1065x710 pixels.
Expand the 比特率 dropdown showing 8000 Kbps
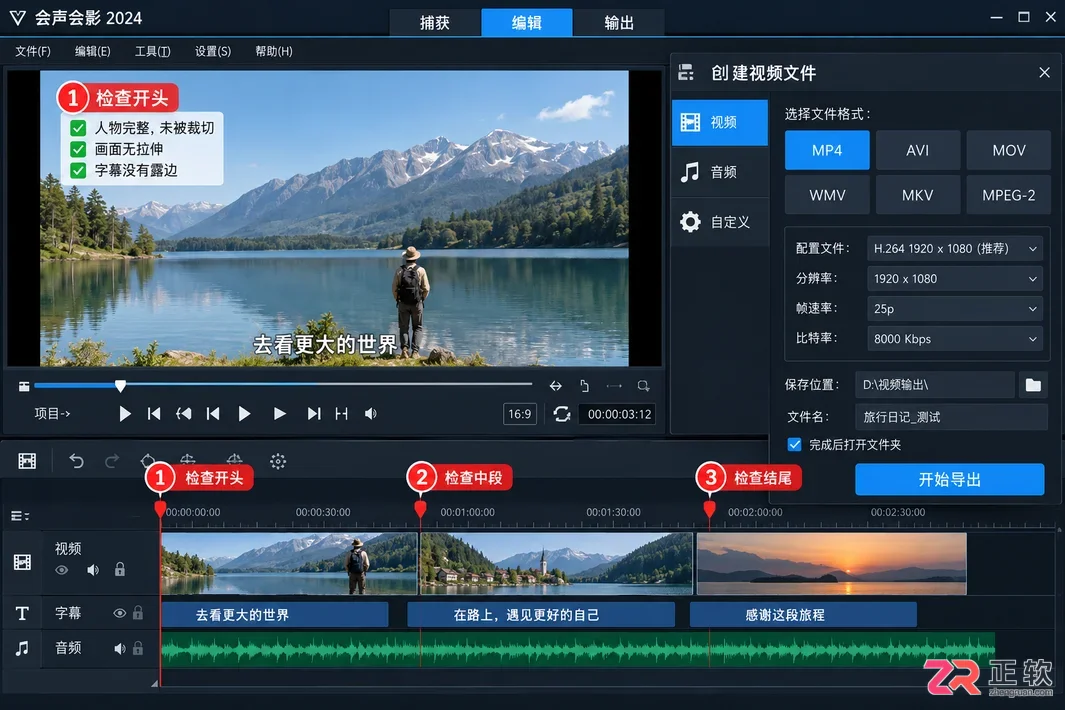954,338
